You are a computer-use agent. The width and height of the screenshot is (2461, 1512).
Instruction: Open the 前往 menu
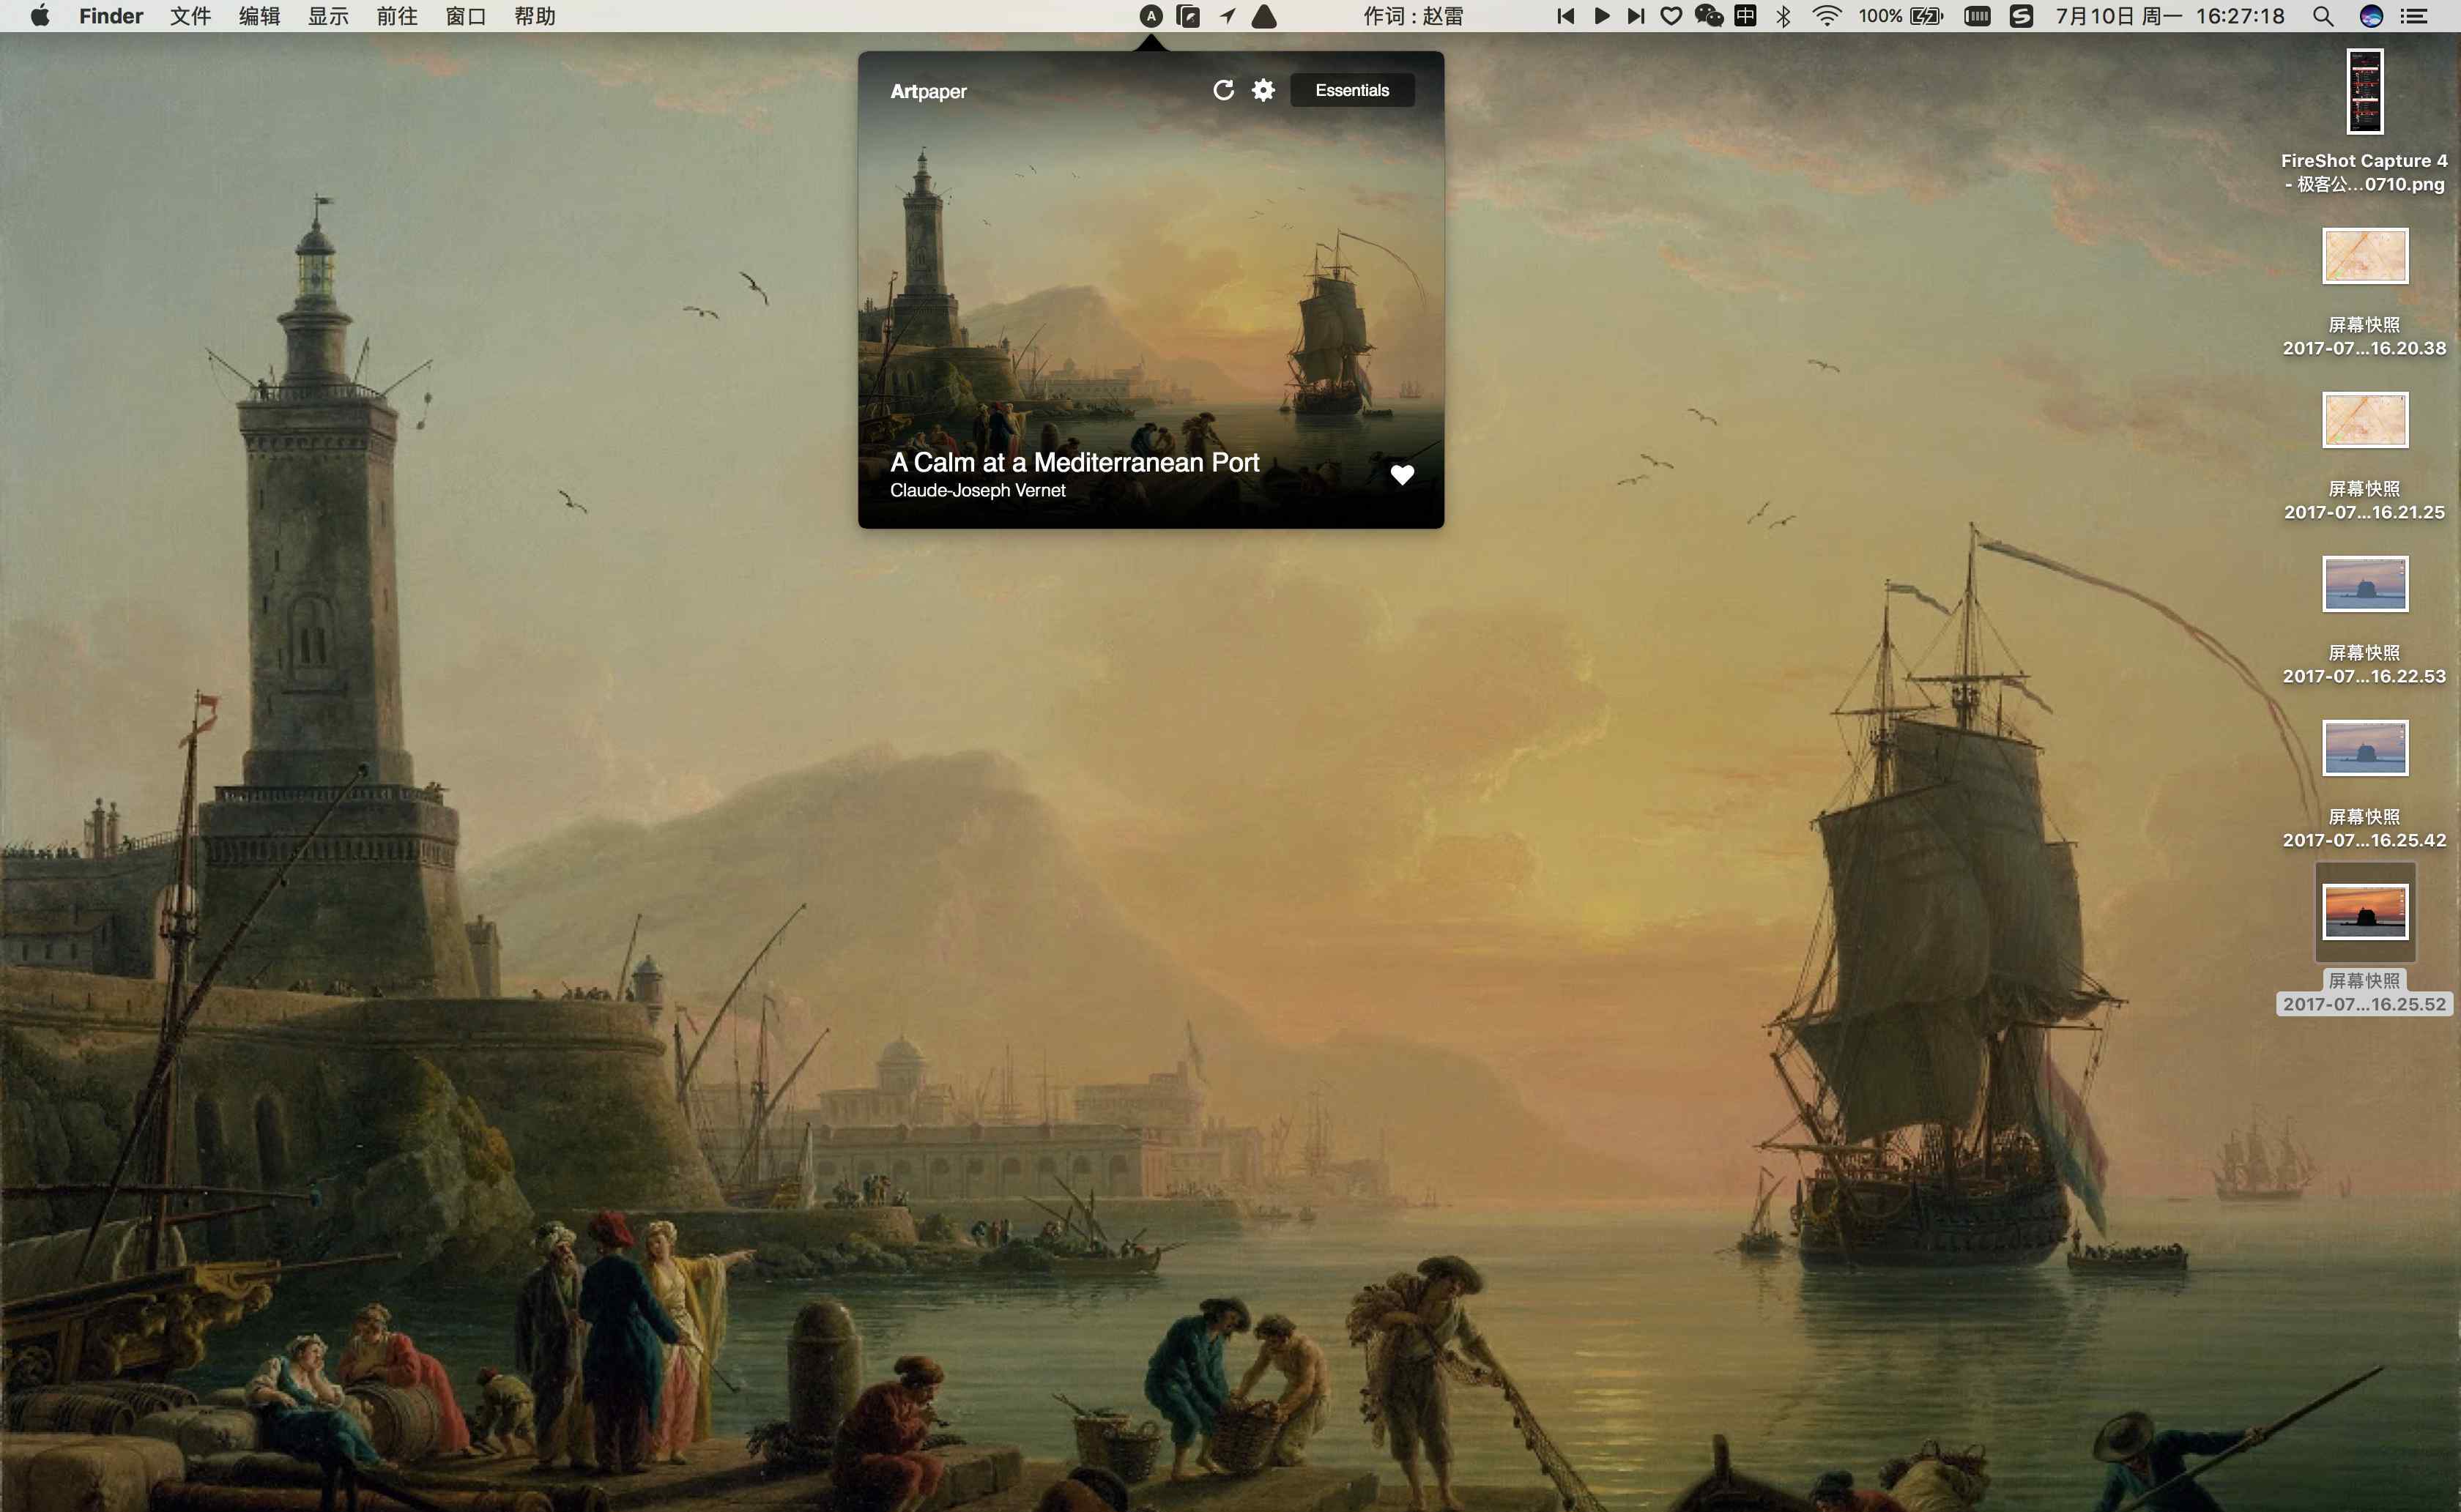(397, 16)
